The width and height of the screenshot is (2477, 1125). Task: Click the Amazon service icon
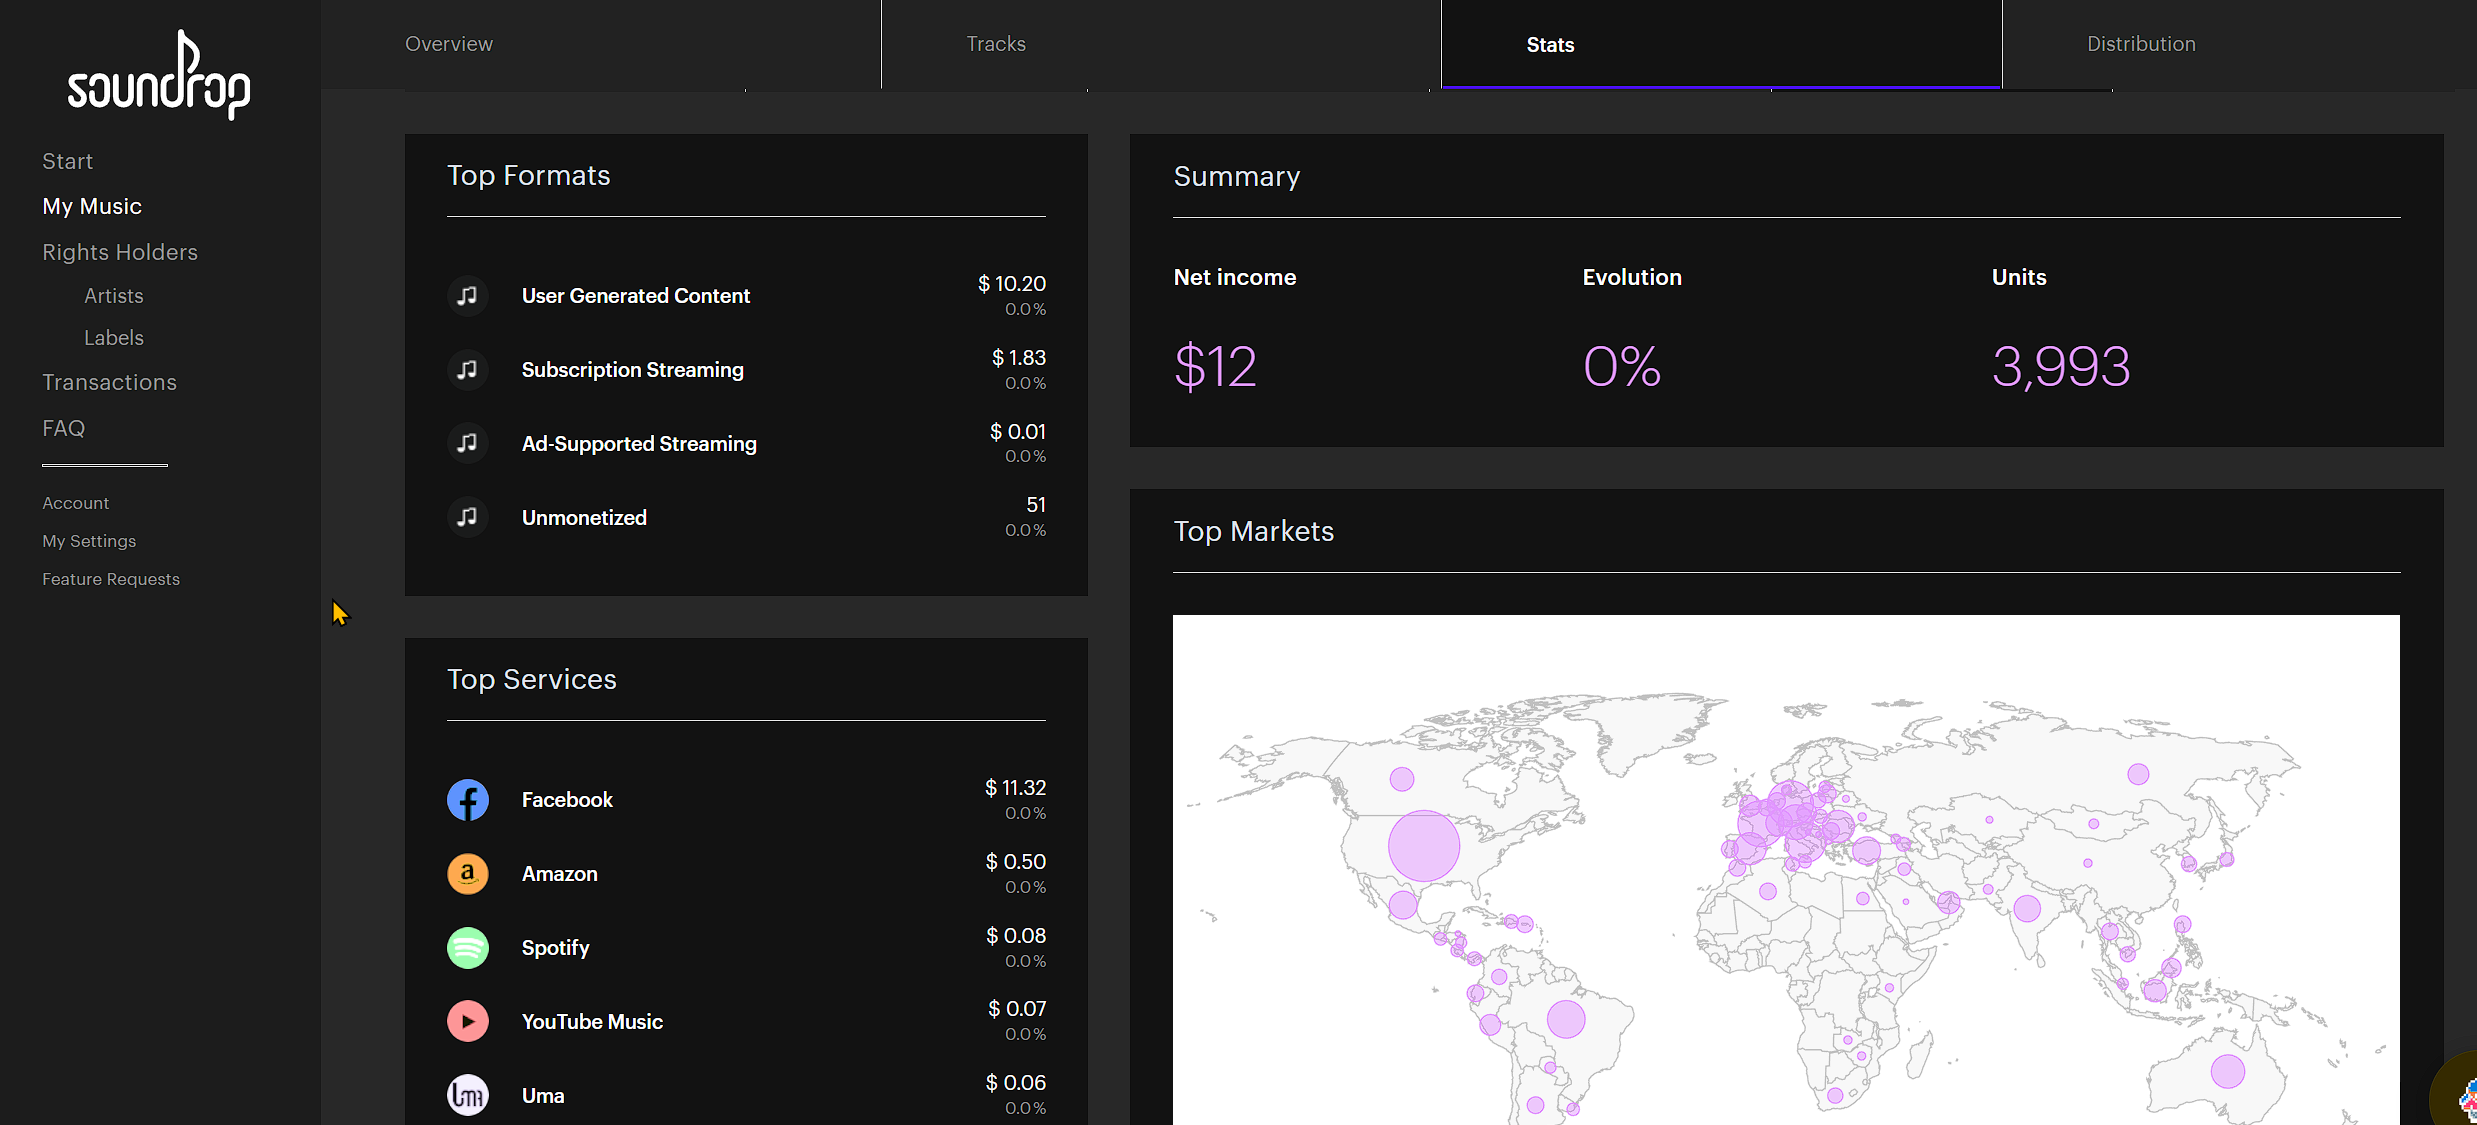pos(467,874)
